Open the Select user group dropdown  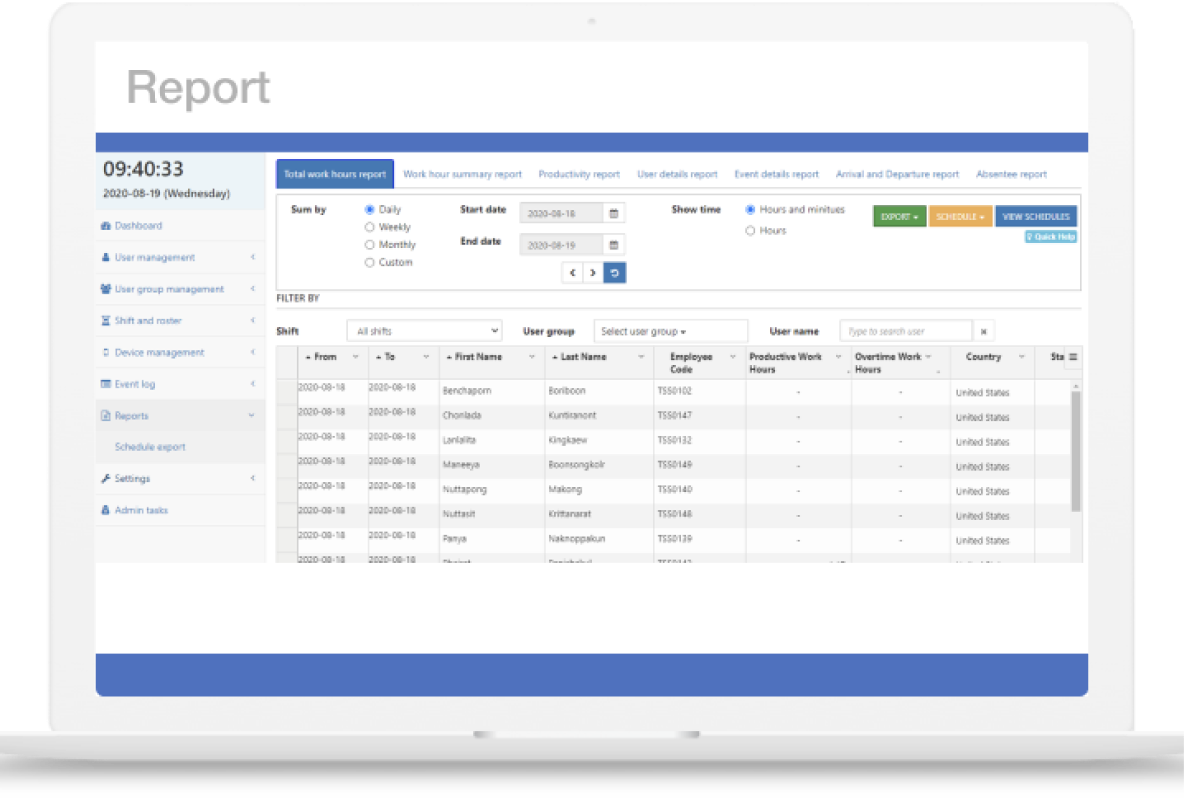click(670, 331)
